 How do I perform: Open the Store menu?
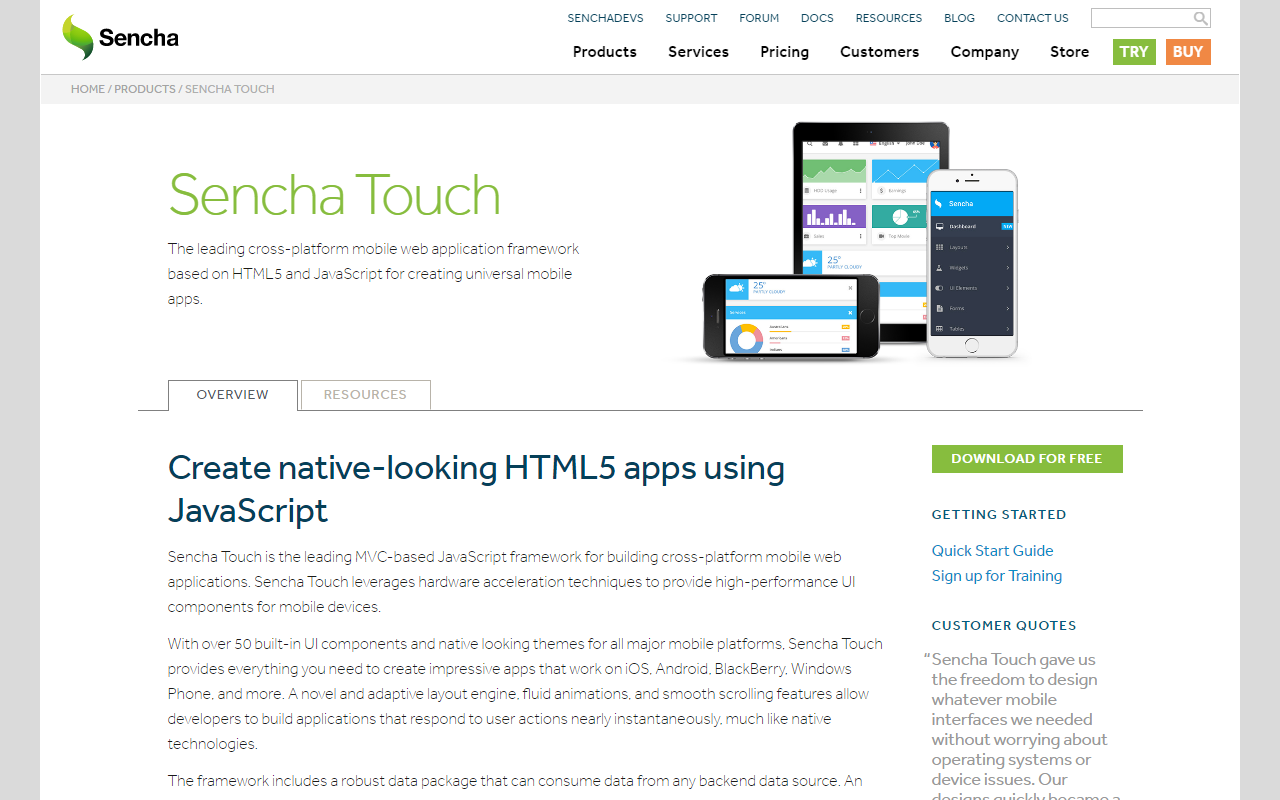pyautogui.click(x=1069, y=52)
